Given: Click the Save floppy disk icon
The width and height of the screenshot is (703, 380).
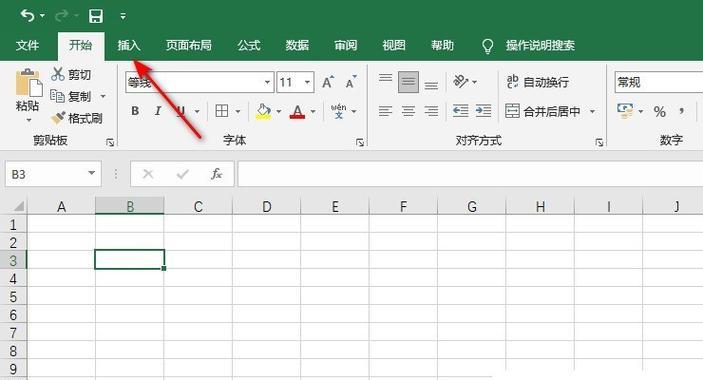Looking at the screenshot, I should point(95,16).
